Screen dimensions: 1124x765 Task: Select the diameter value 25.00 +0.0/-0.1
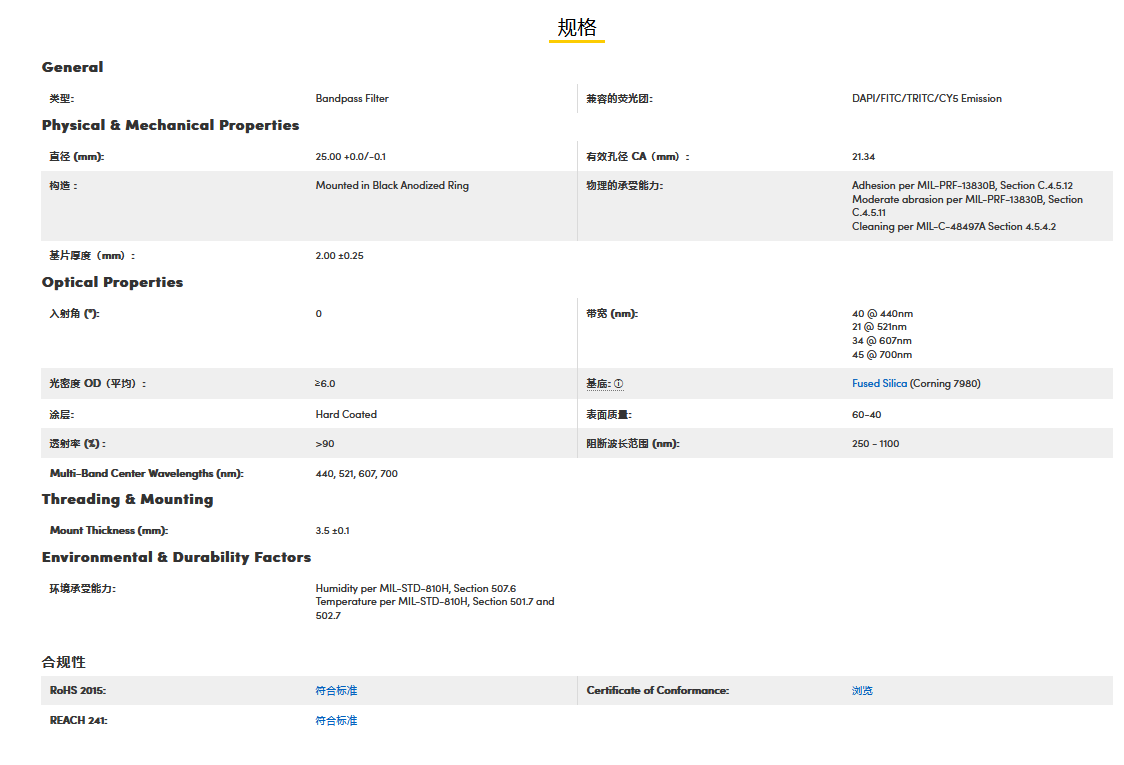(x=351, y=156)
